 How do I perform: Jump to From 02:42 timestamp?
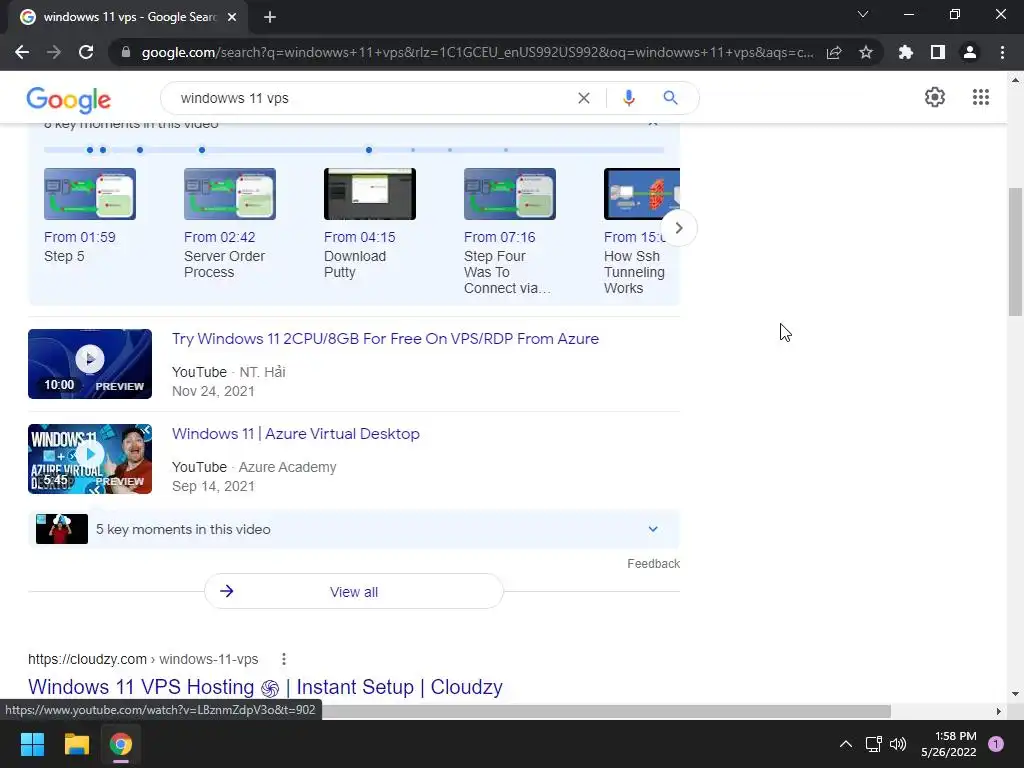(x=219, y=237)
